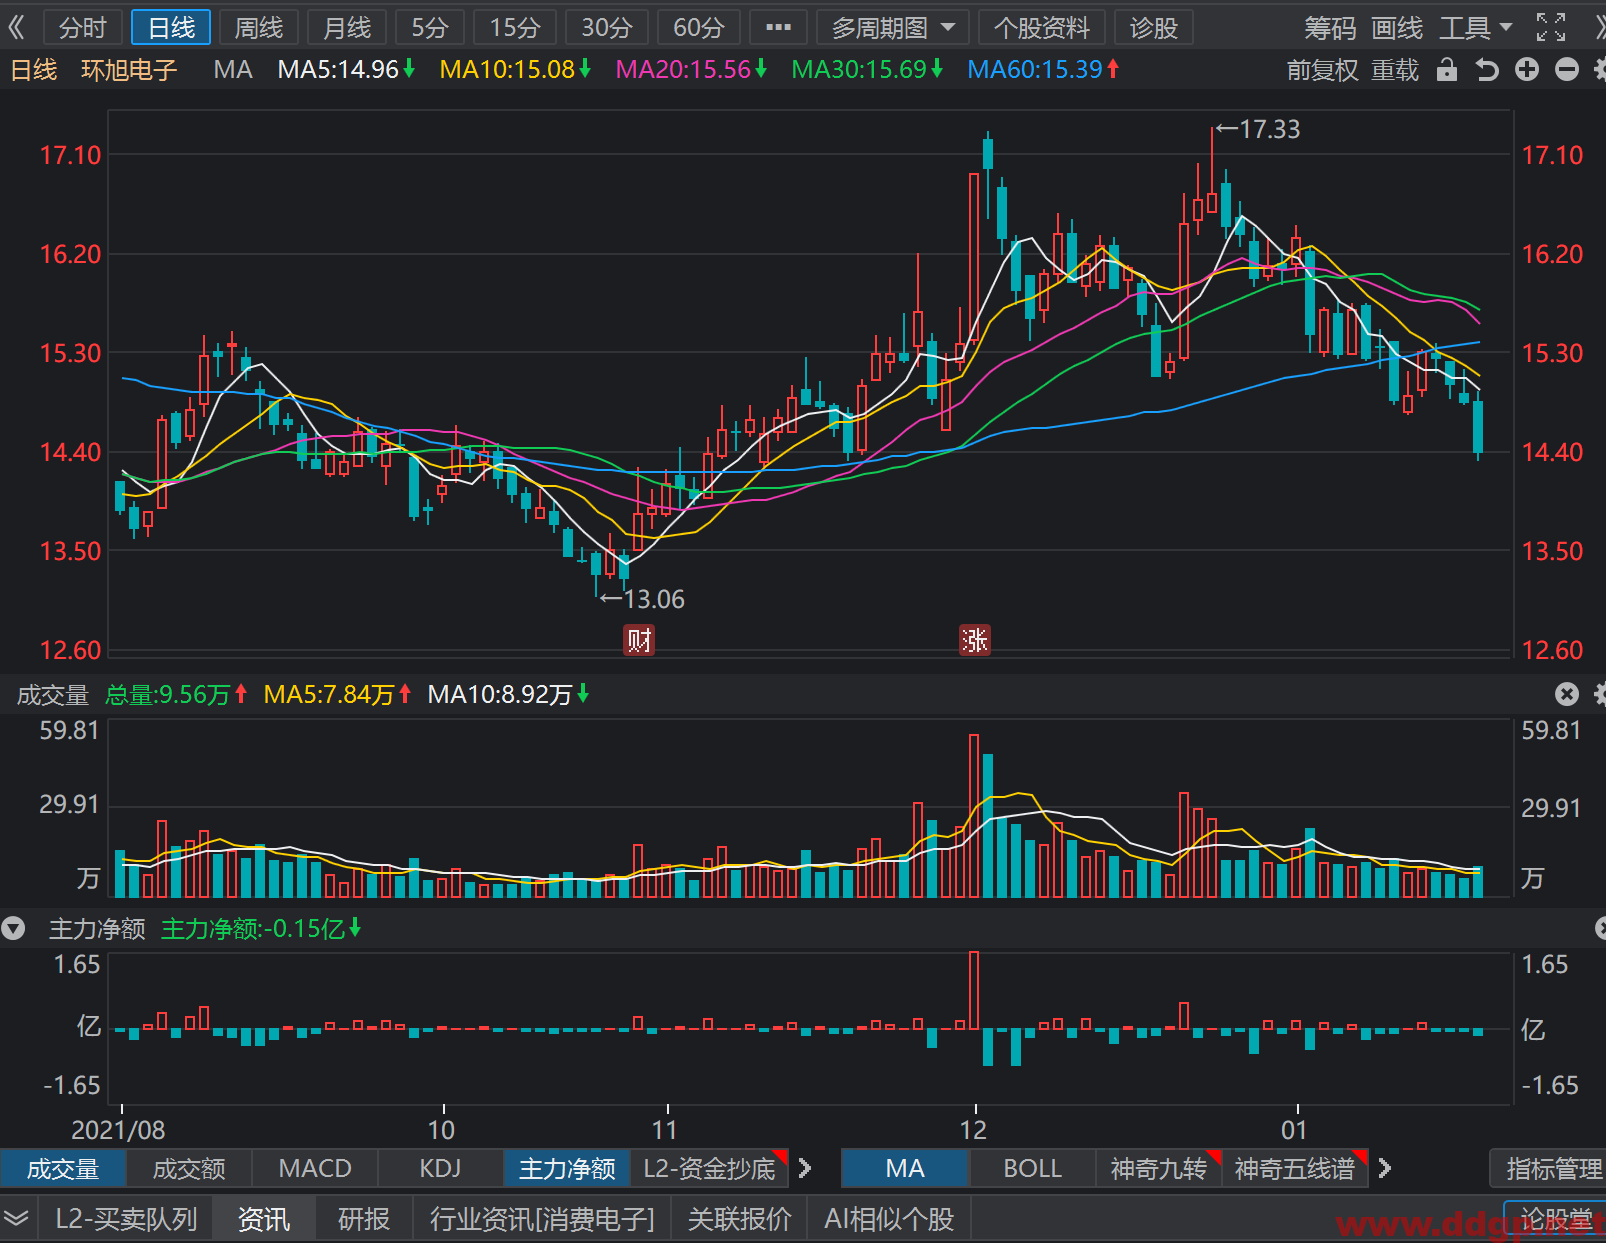Image resolution: width=1606 pixels, height=1243 pixels.
Task: Select the 日线 daily chart period
Action: pos(171,27)
